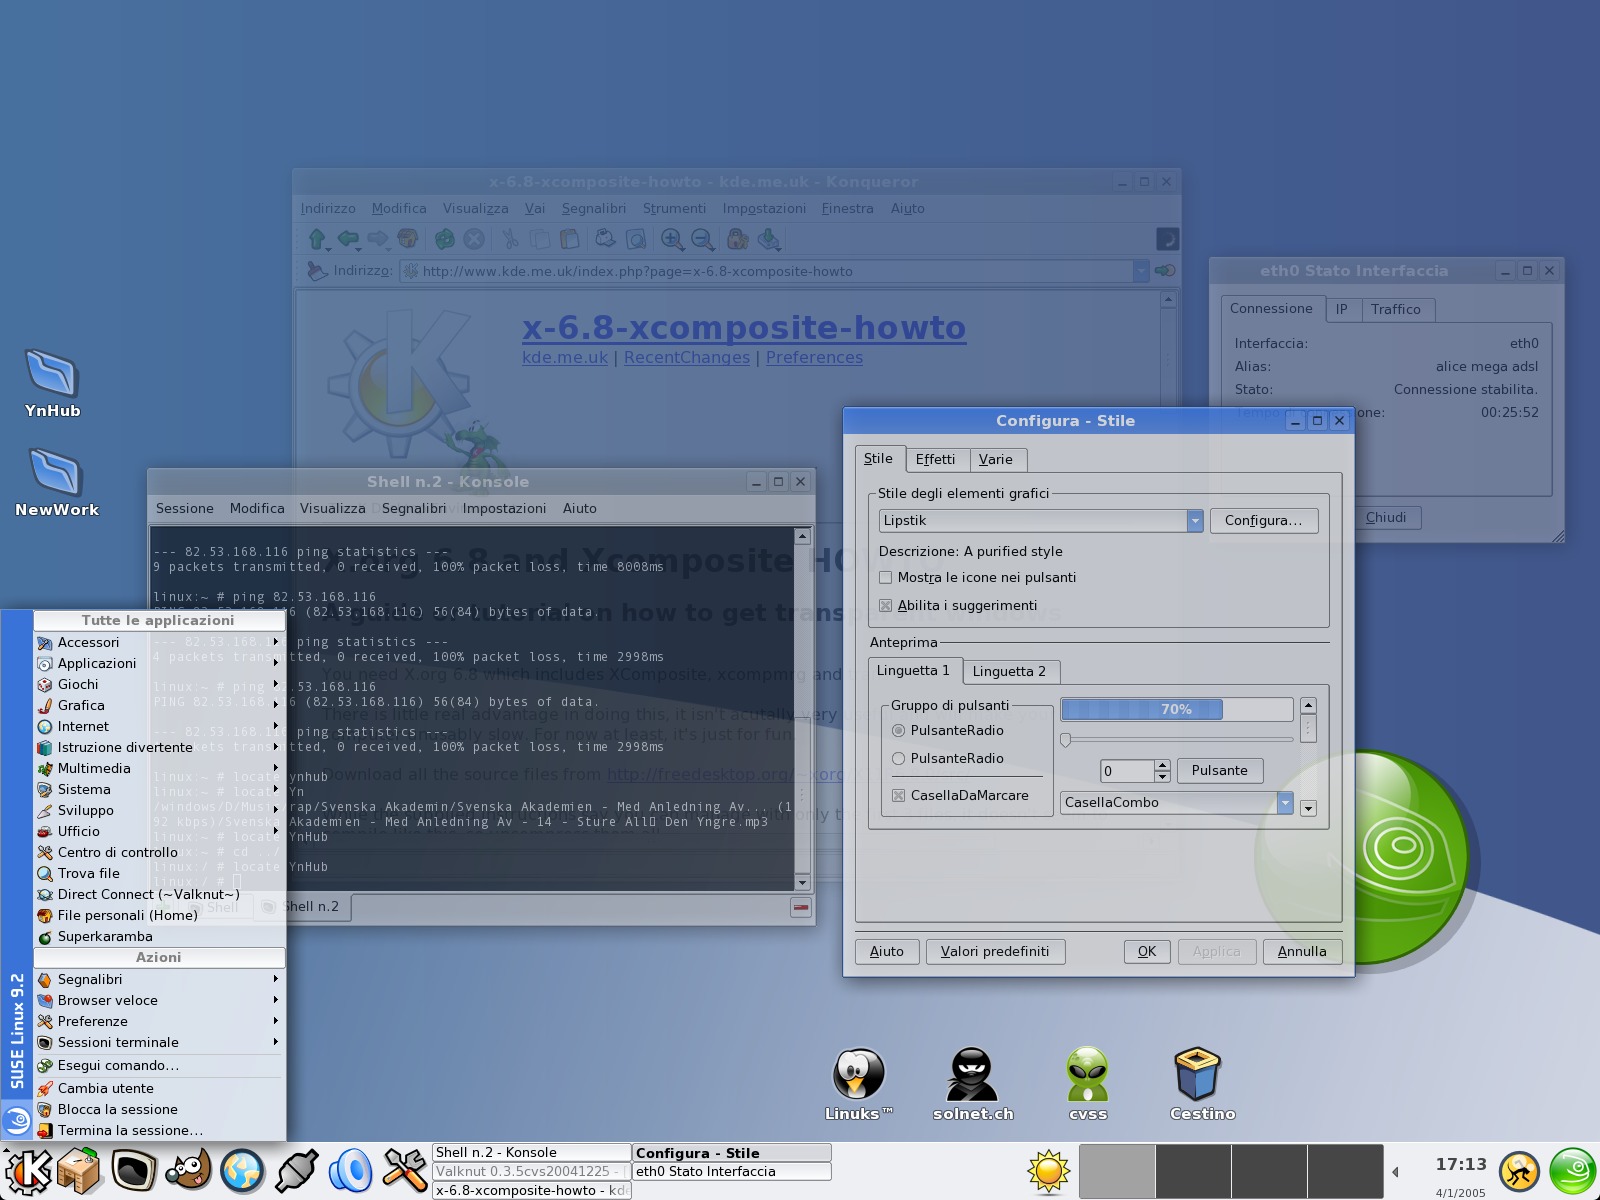Screen dimensions: 1600x1200
Task: Open Konqueror Strumenti menu
Action: click(674, 208)
